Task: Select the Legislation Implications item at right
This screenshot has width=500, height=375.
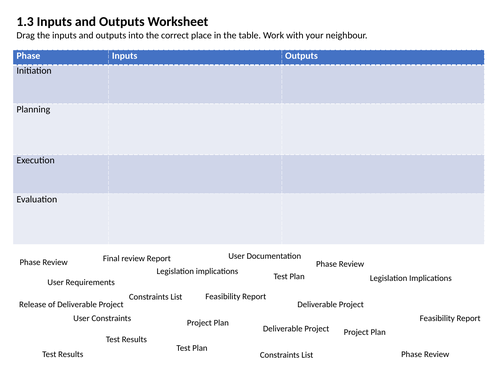Action: click(410, 278)
